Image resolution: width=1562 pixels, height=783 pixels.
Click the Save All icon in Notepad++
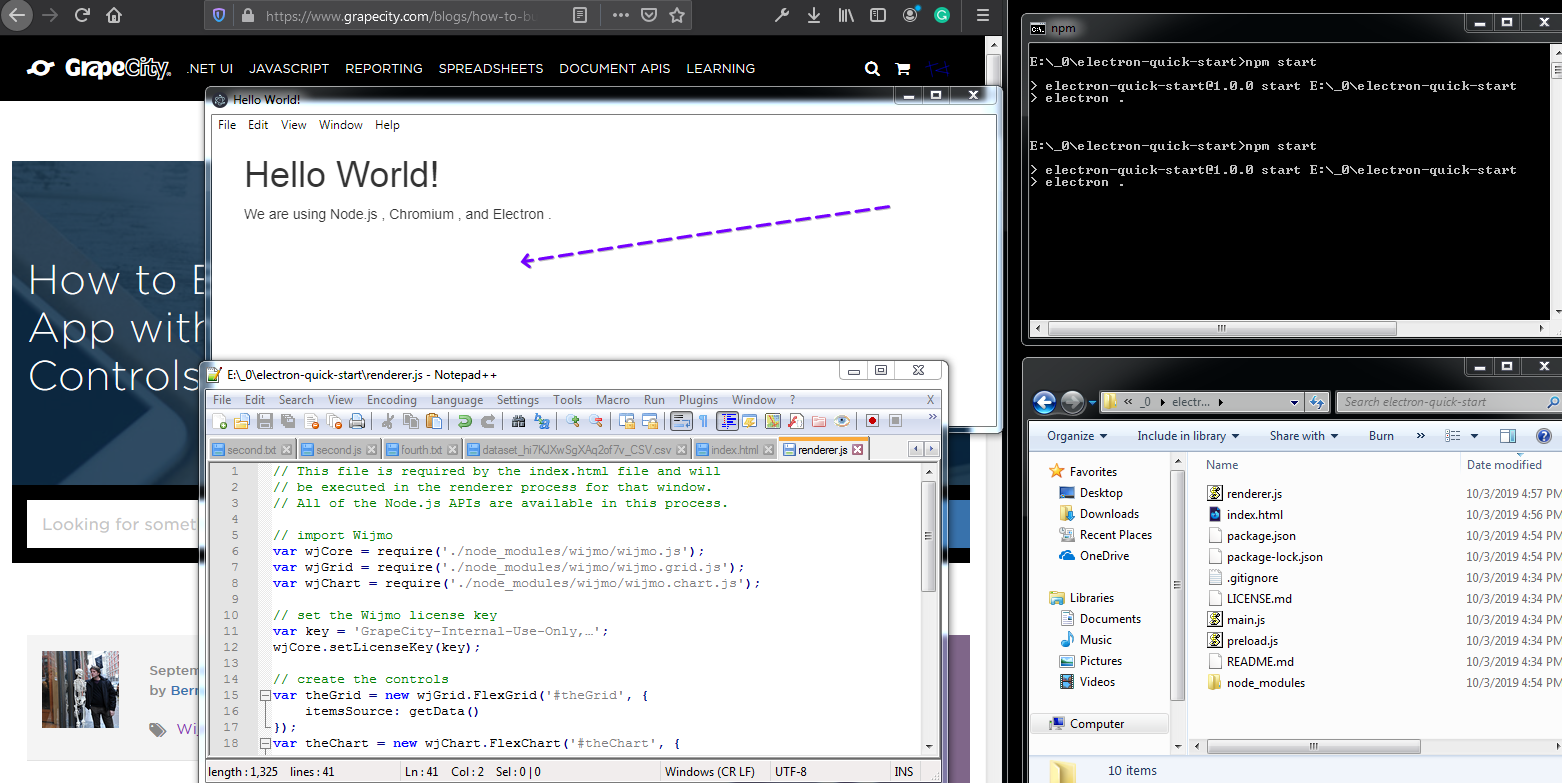(x=288, y=421)
